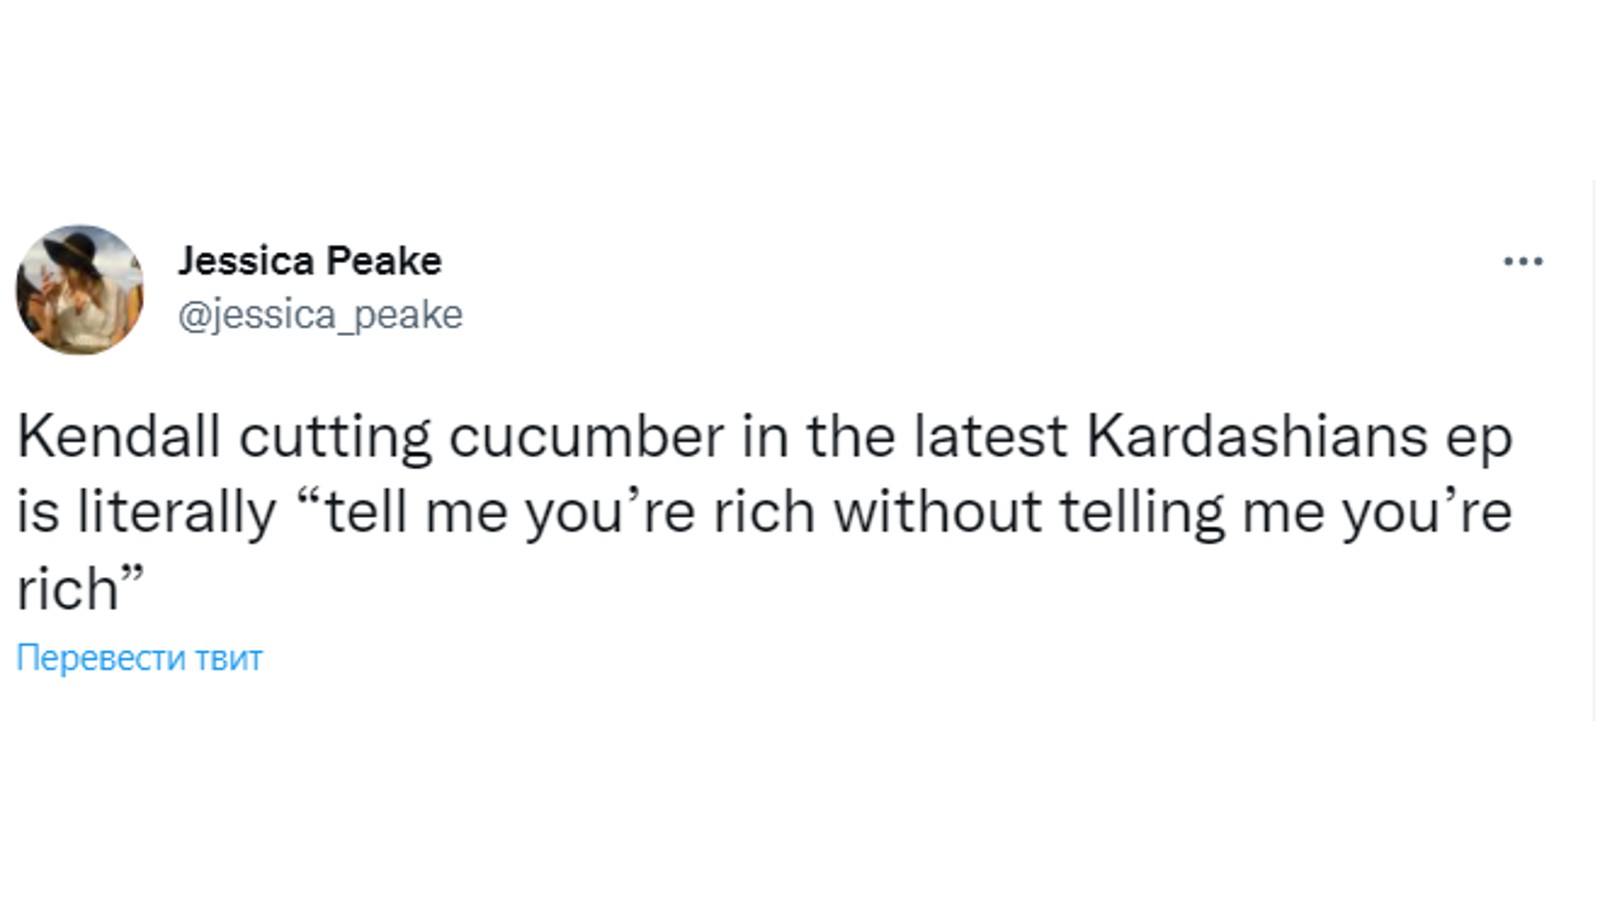Viewport: 1600px width, 900px height.
Task: Click the word "твит" in the translate link
Action: [229, 658]
